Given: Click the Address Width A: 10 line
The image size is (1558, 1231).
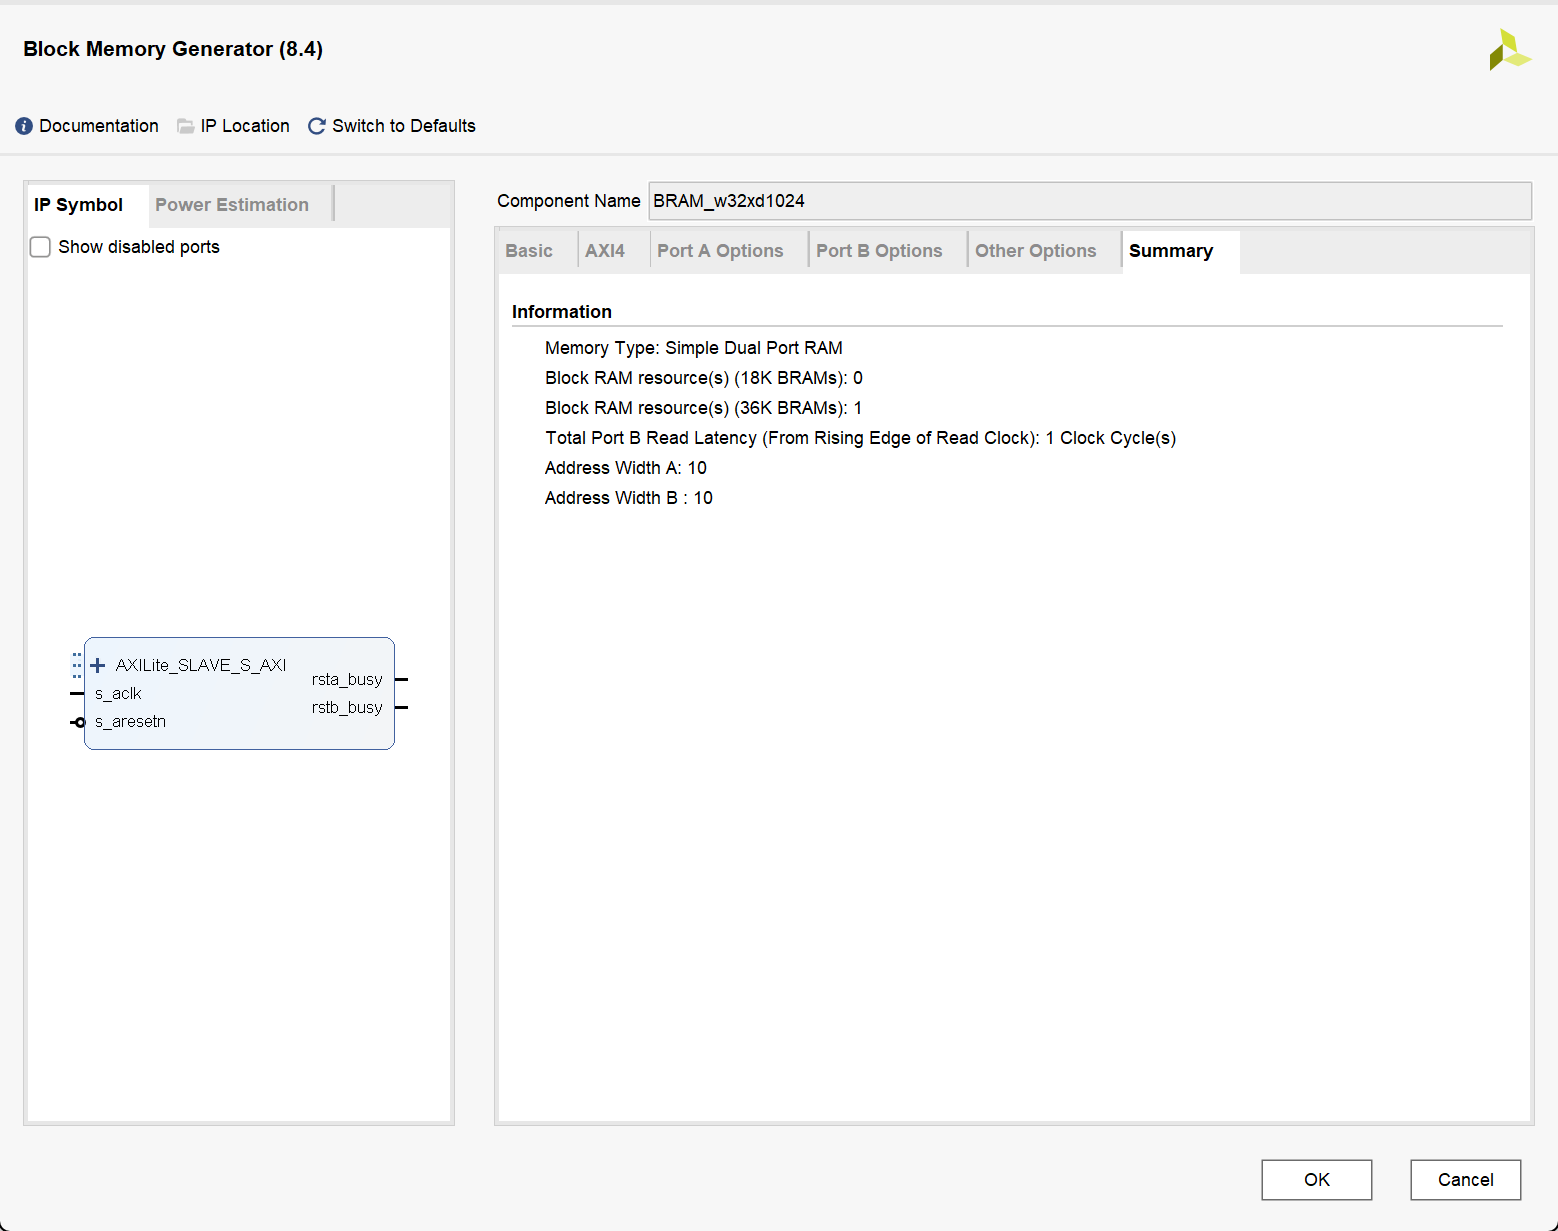Looking at the screenshot, I should coord(626,468).
